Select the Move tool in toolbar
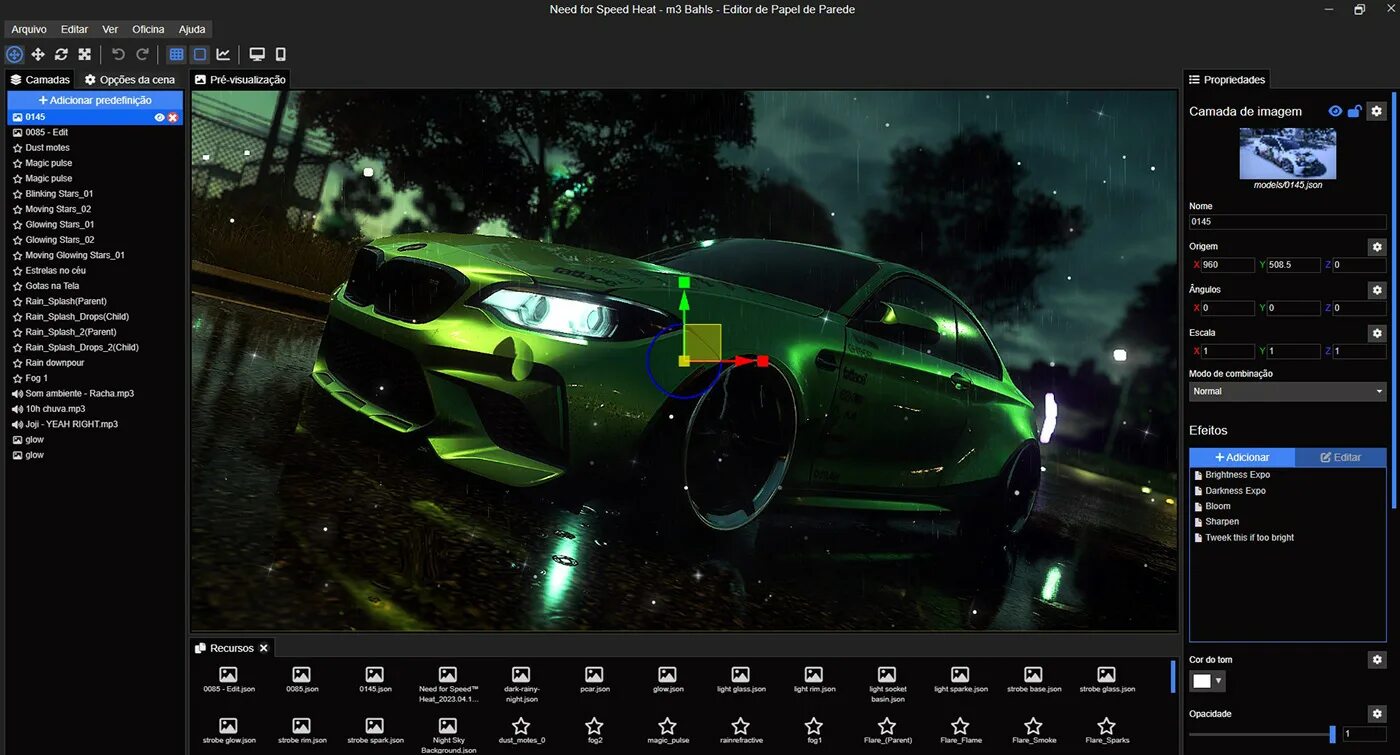This screenshot has width=1400, height=755. (x=38, y=54)
